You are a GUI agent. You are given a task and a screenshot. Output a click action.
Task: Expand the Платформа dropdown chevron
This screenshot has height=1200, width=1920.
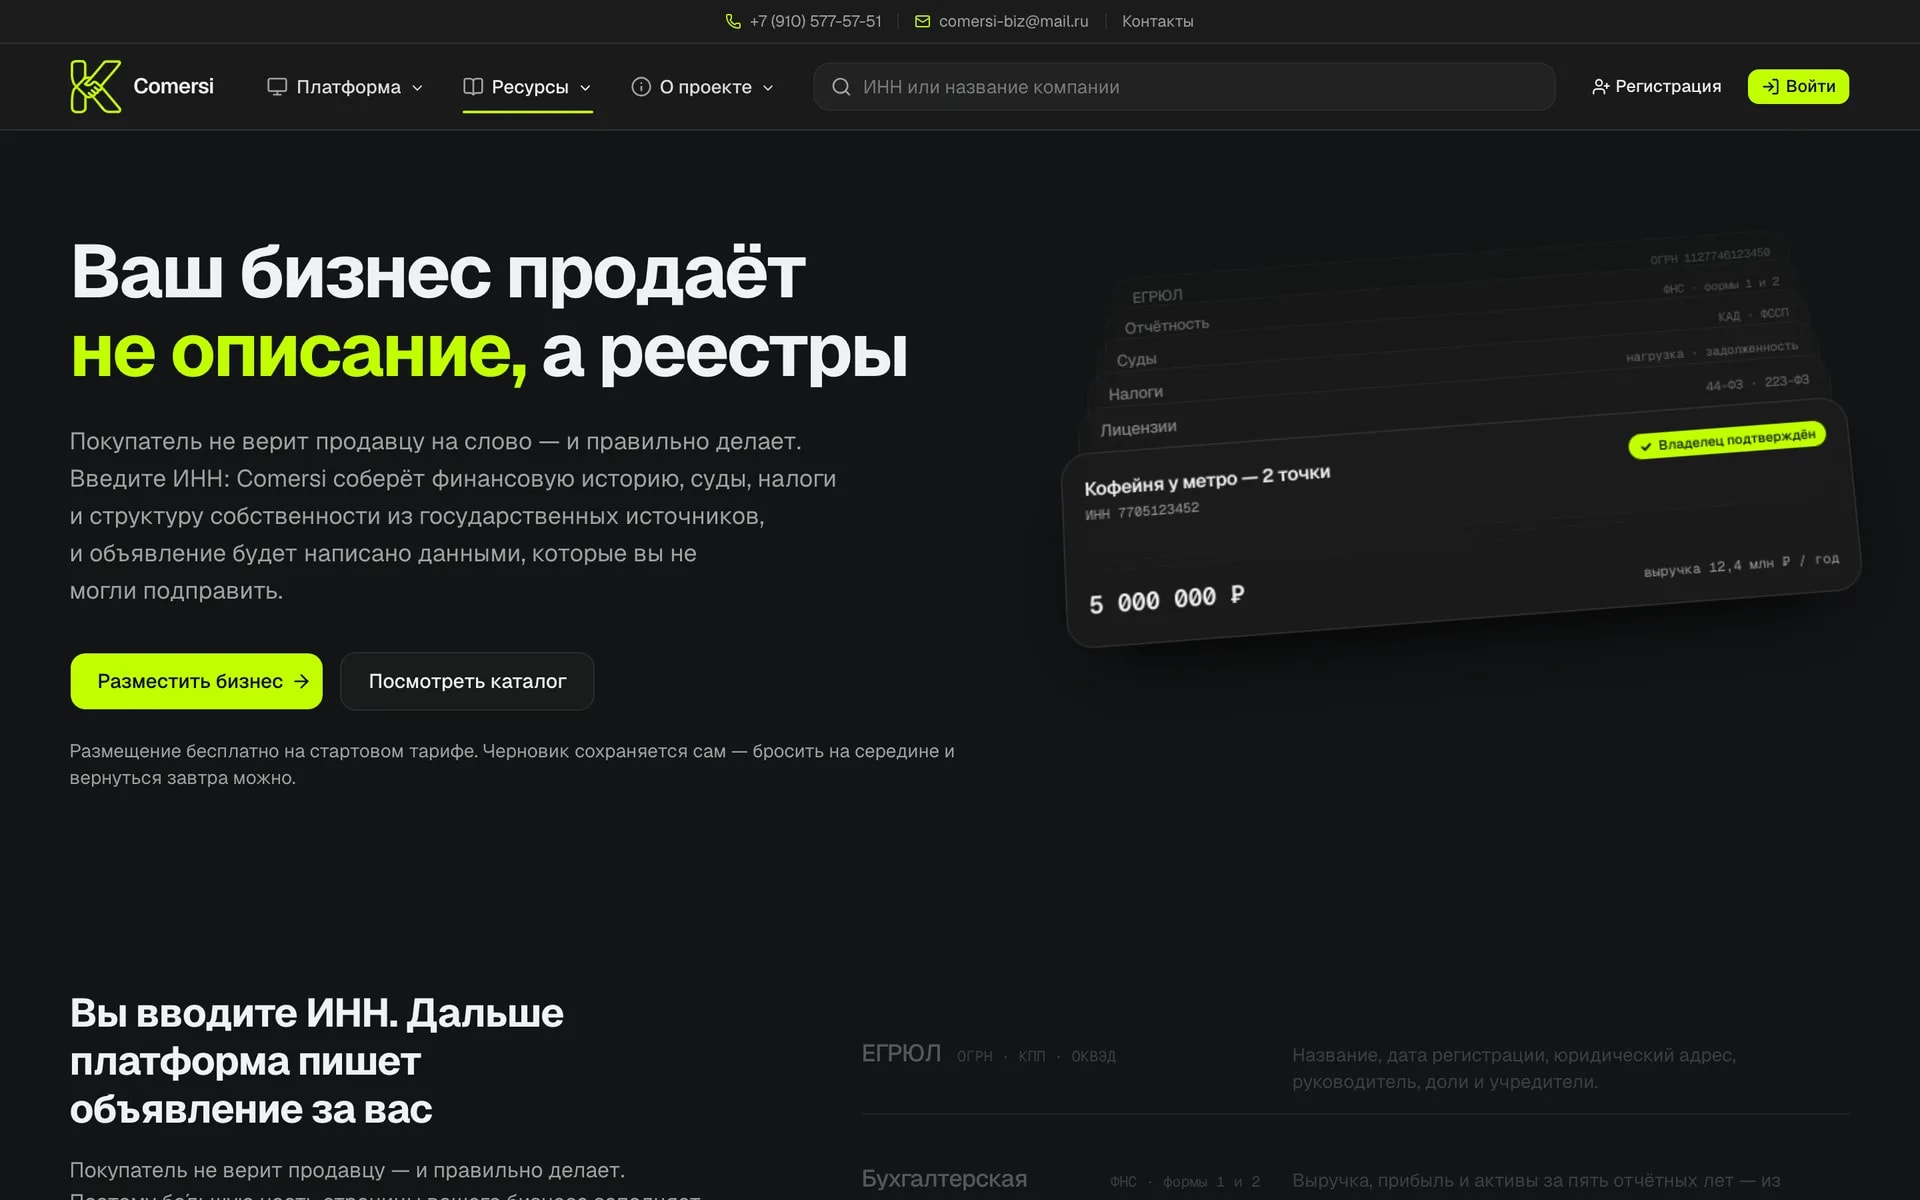point(417,88)
